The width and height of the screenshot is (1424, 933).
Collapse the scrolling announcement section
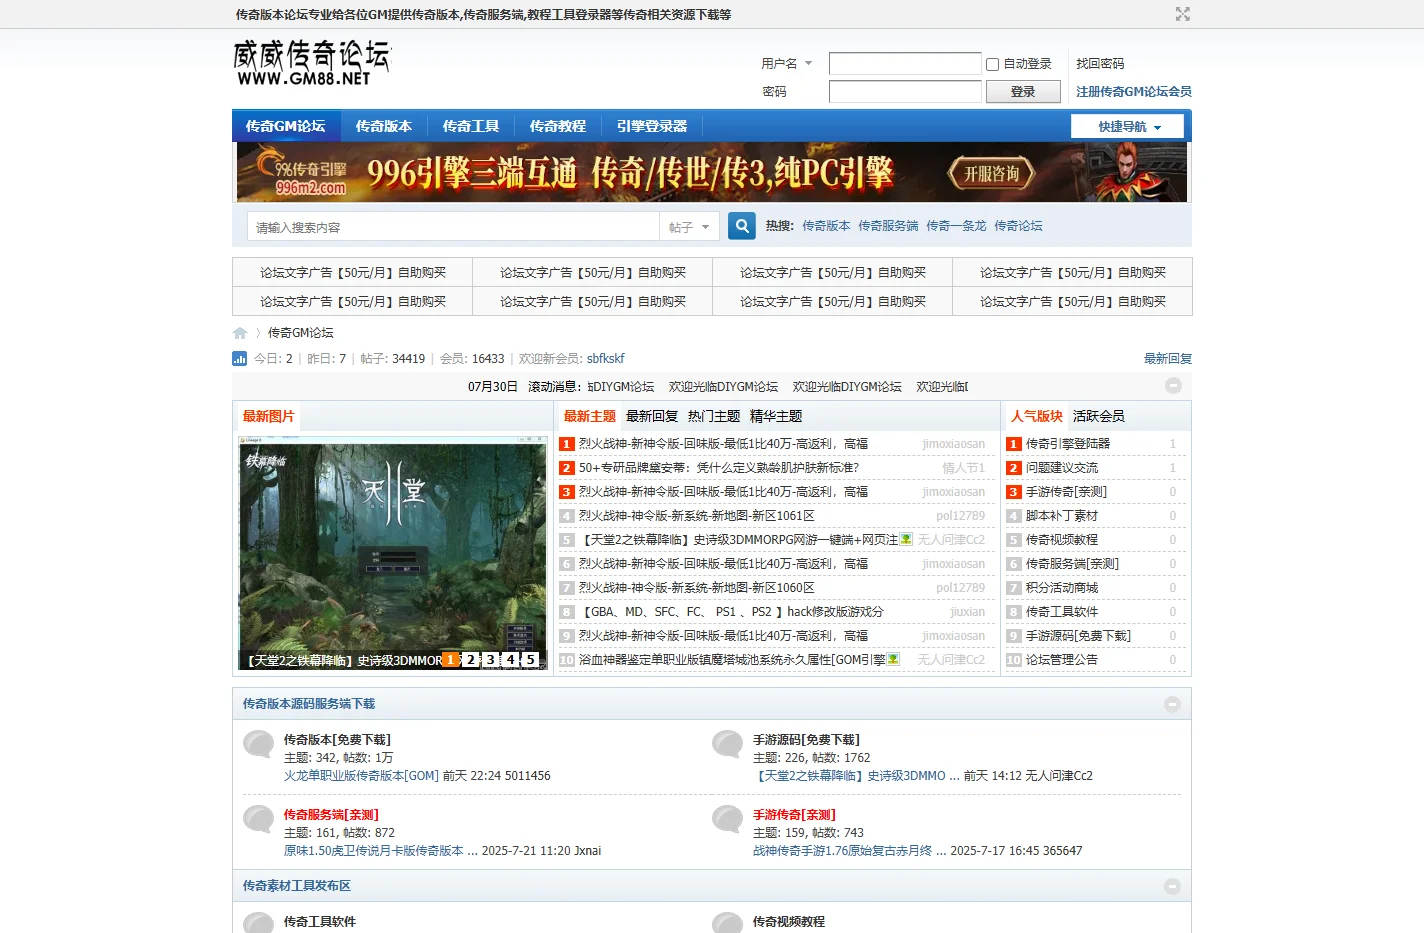point(1173,386)
